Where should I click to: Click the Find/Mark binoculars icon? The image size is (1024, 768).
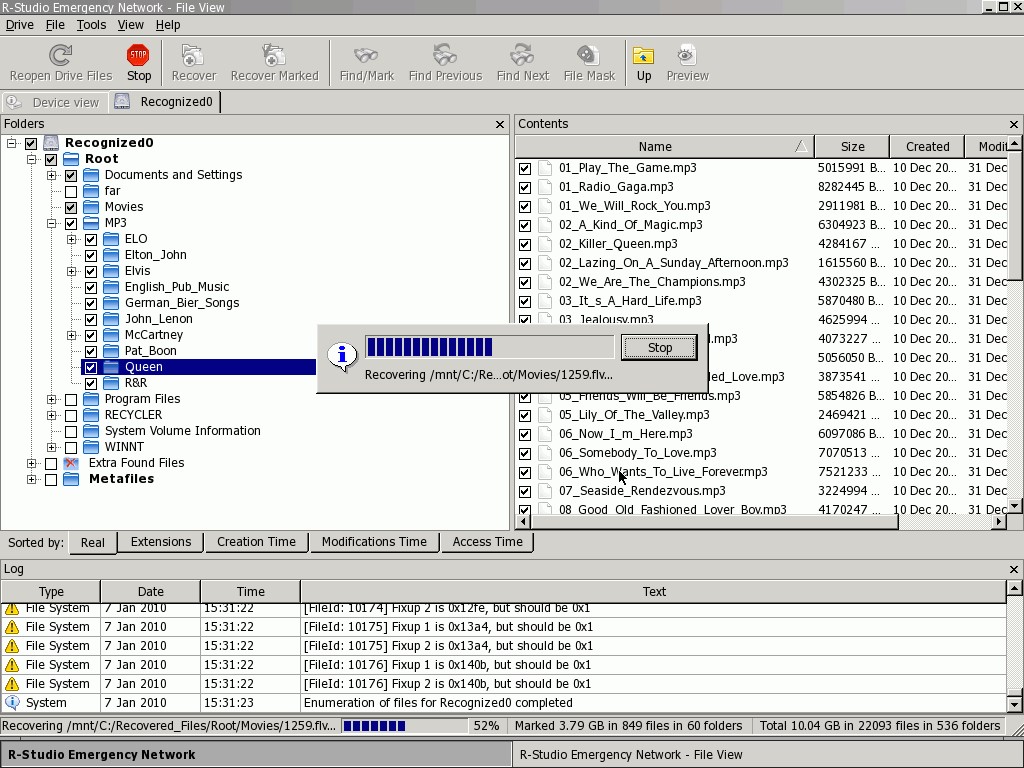[x=366, y=55]
